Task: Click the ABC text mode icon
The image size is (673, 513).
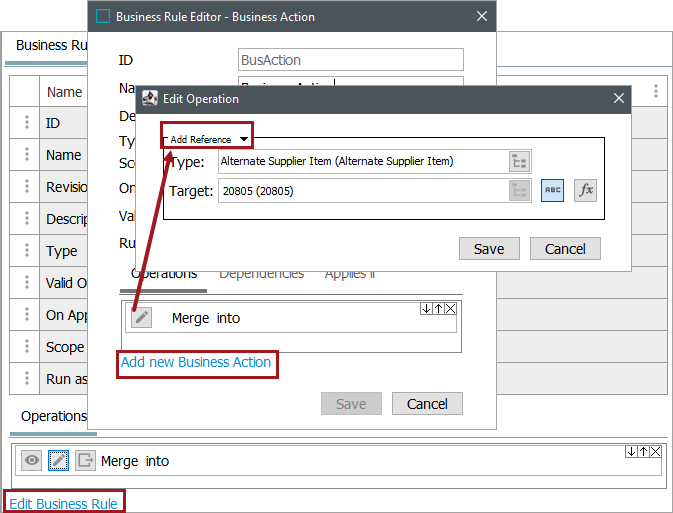Action: (x=553, y=190)
